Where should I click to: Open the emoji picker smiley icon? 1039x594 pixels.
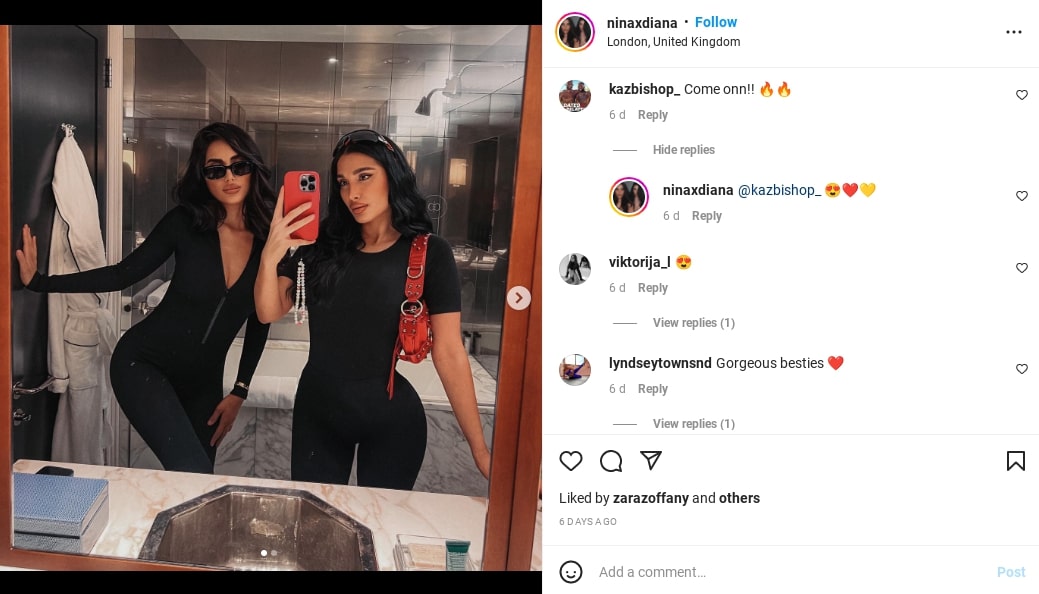tap(571, 571)
